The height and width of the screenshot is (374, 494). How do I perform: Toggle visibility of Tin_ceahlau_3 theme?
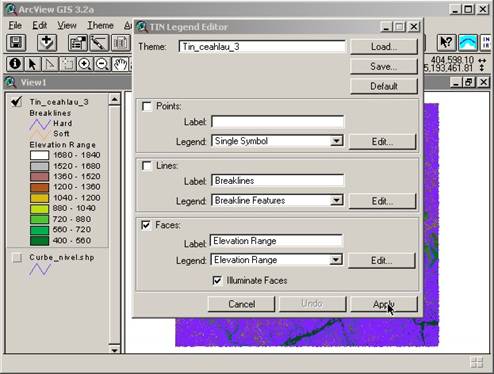17,101
